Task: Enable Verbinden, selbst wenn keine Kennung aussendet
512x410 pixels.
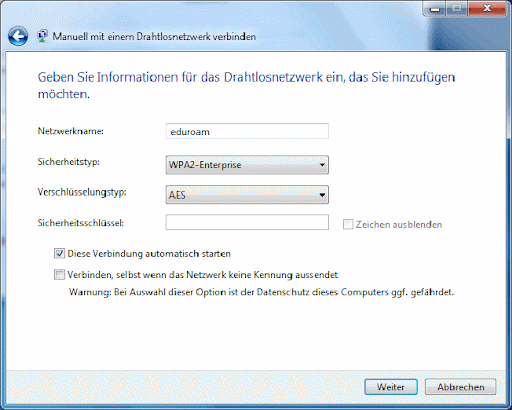Action: click(x=59, y=275)
